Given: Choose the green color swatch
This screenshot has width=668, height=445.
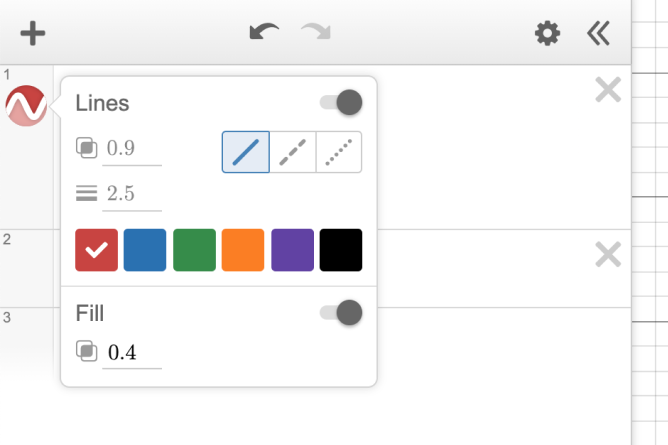Looking at the screenshot, I should (194, 250).
